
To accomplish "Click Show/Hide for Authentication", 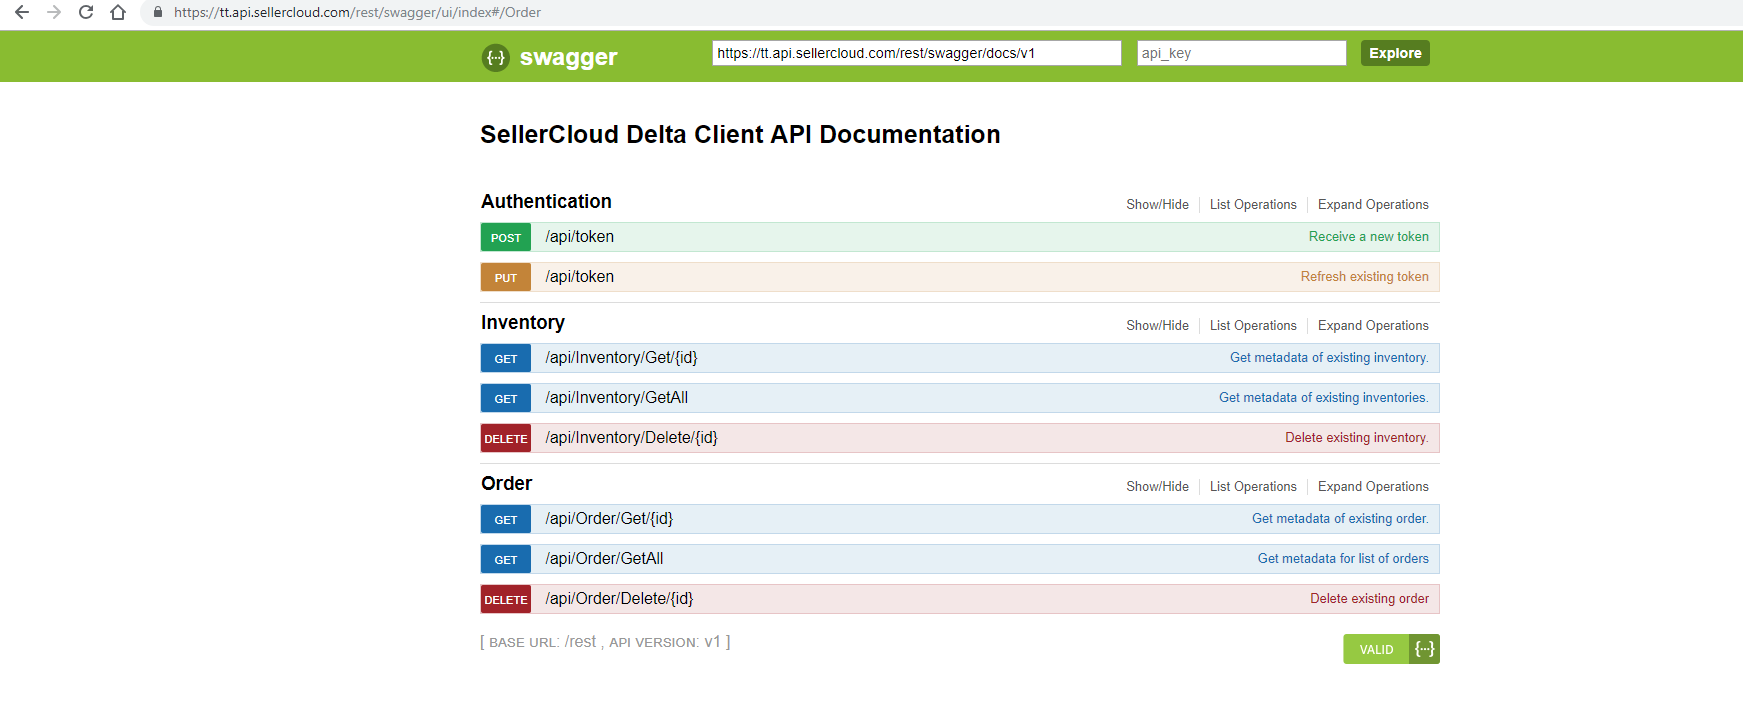I will coord(1157,204).
